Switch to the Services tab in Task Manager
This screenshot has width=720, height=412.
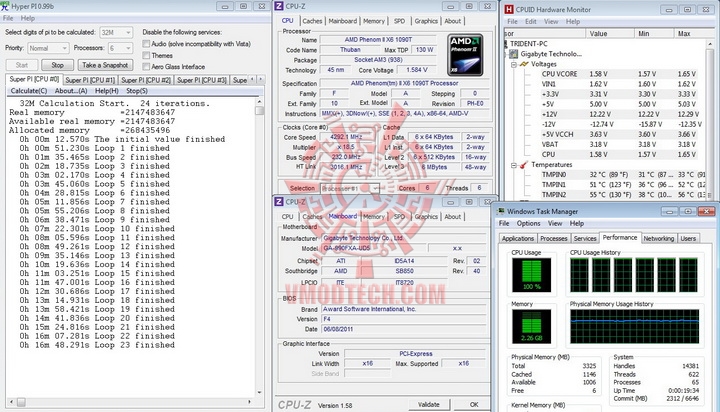585,238
